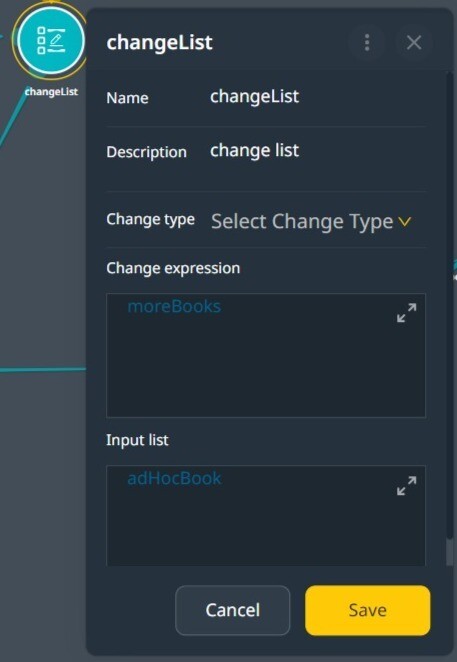This screenshot has height=662, width=457.
Task: Close the changeList panel
Action: (414, 42)
